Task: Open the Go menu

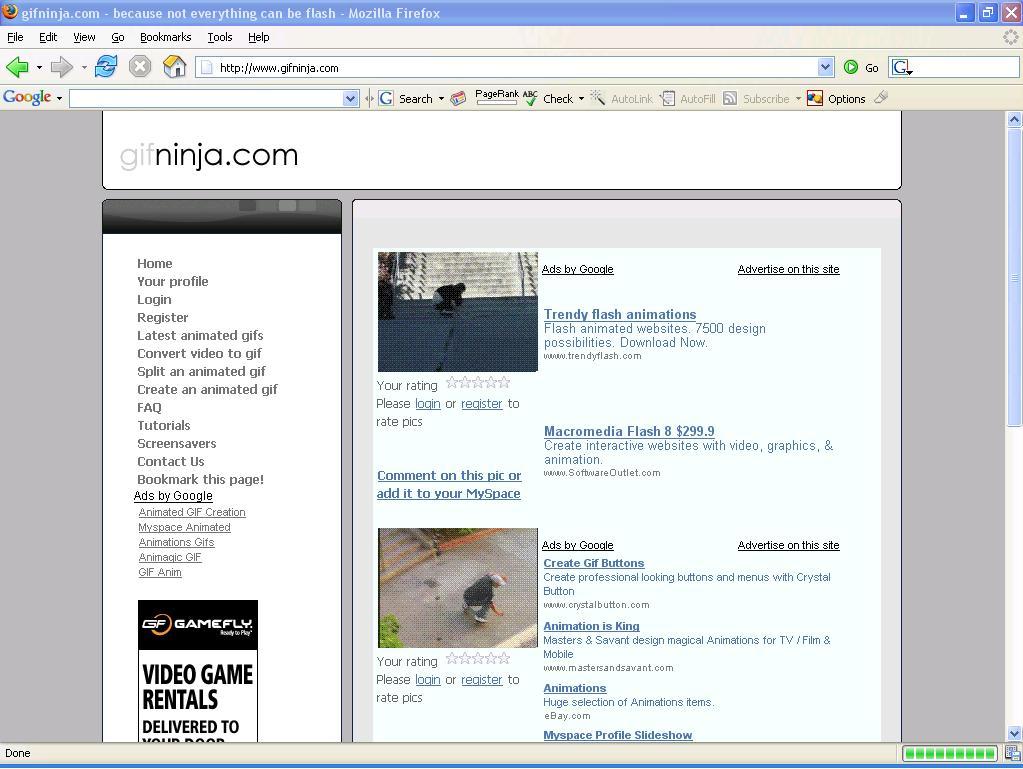Action: tap(117, 37)
